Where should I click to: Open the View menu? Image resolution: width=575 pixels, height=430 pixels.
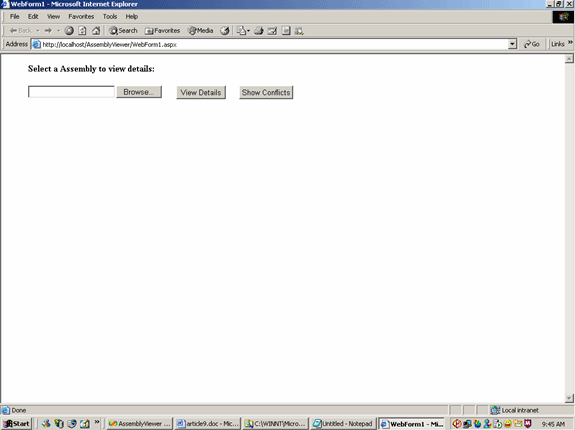53,16
